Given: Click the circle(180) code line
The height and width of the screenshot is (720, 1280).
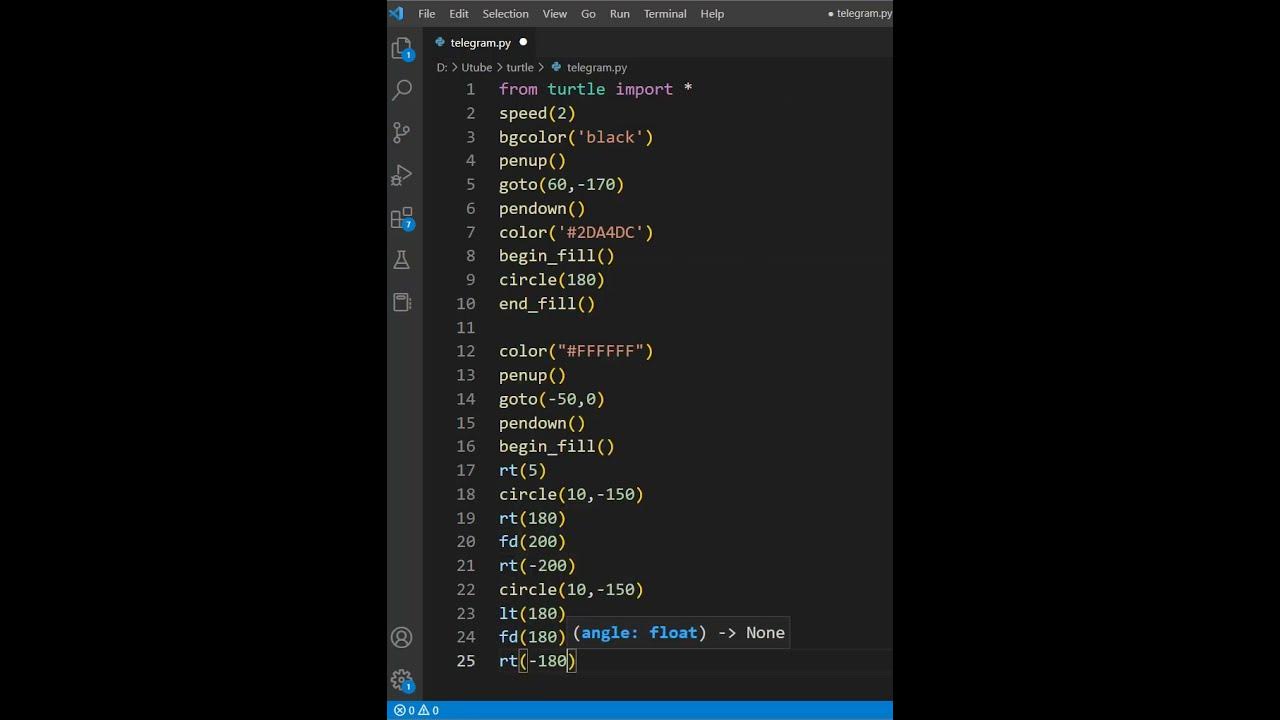Looking at the screenshot, I should point(552,280).
